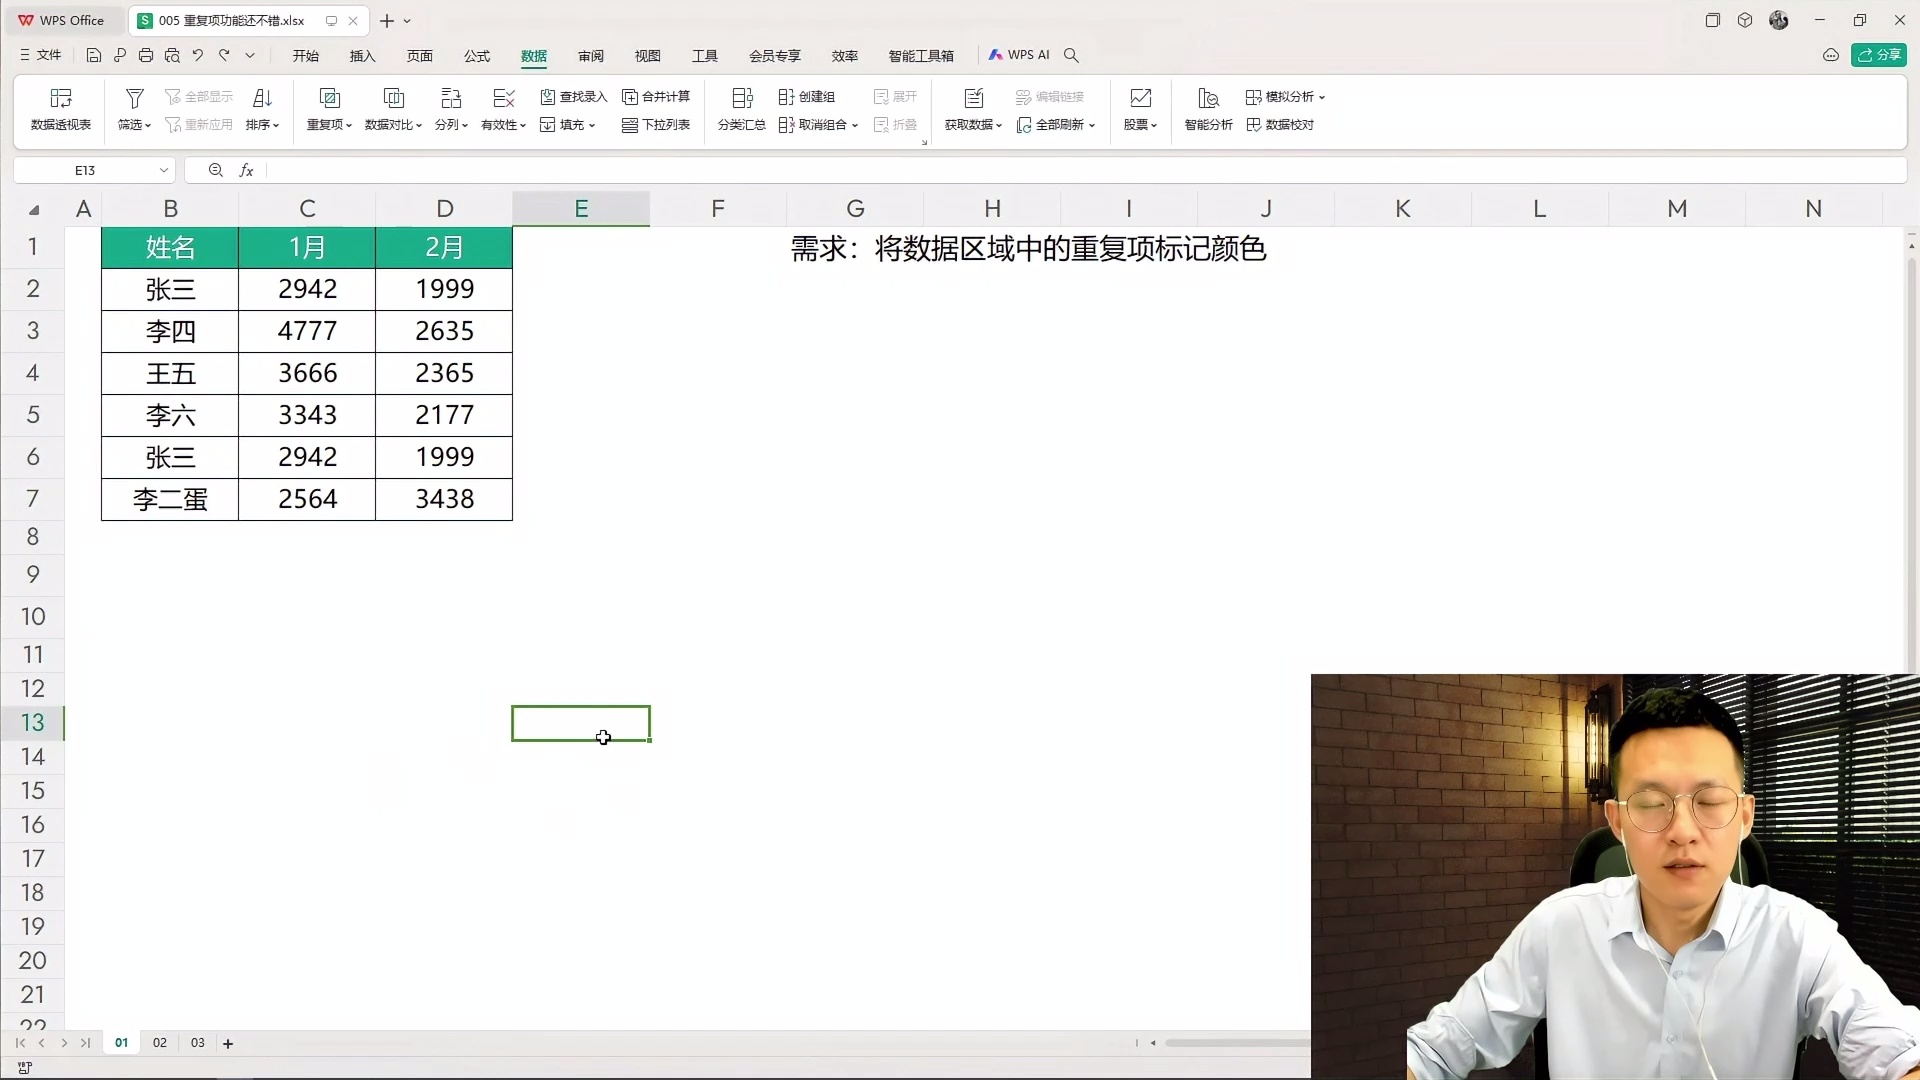Image resolution: width=1920 pixels, height=1080 pixels.
Task: Click the WPS AI button
Action: click(x=1020, y=55)
